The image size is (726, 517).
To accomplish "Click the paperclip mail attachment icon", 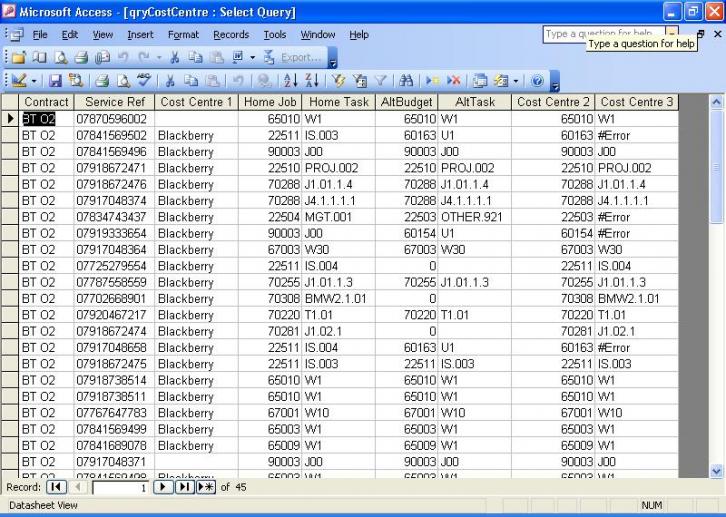I will click(102, 57).
